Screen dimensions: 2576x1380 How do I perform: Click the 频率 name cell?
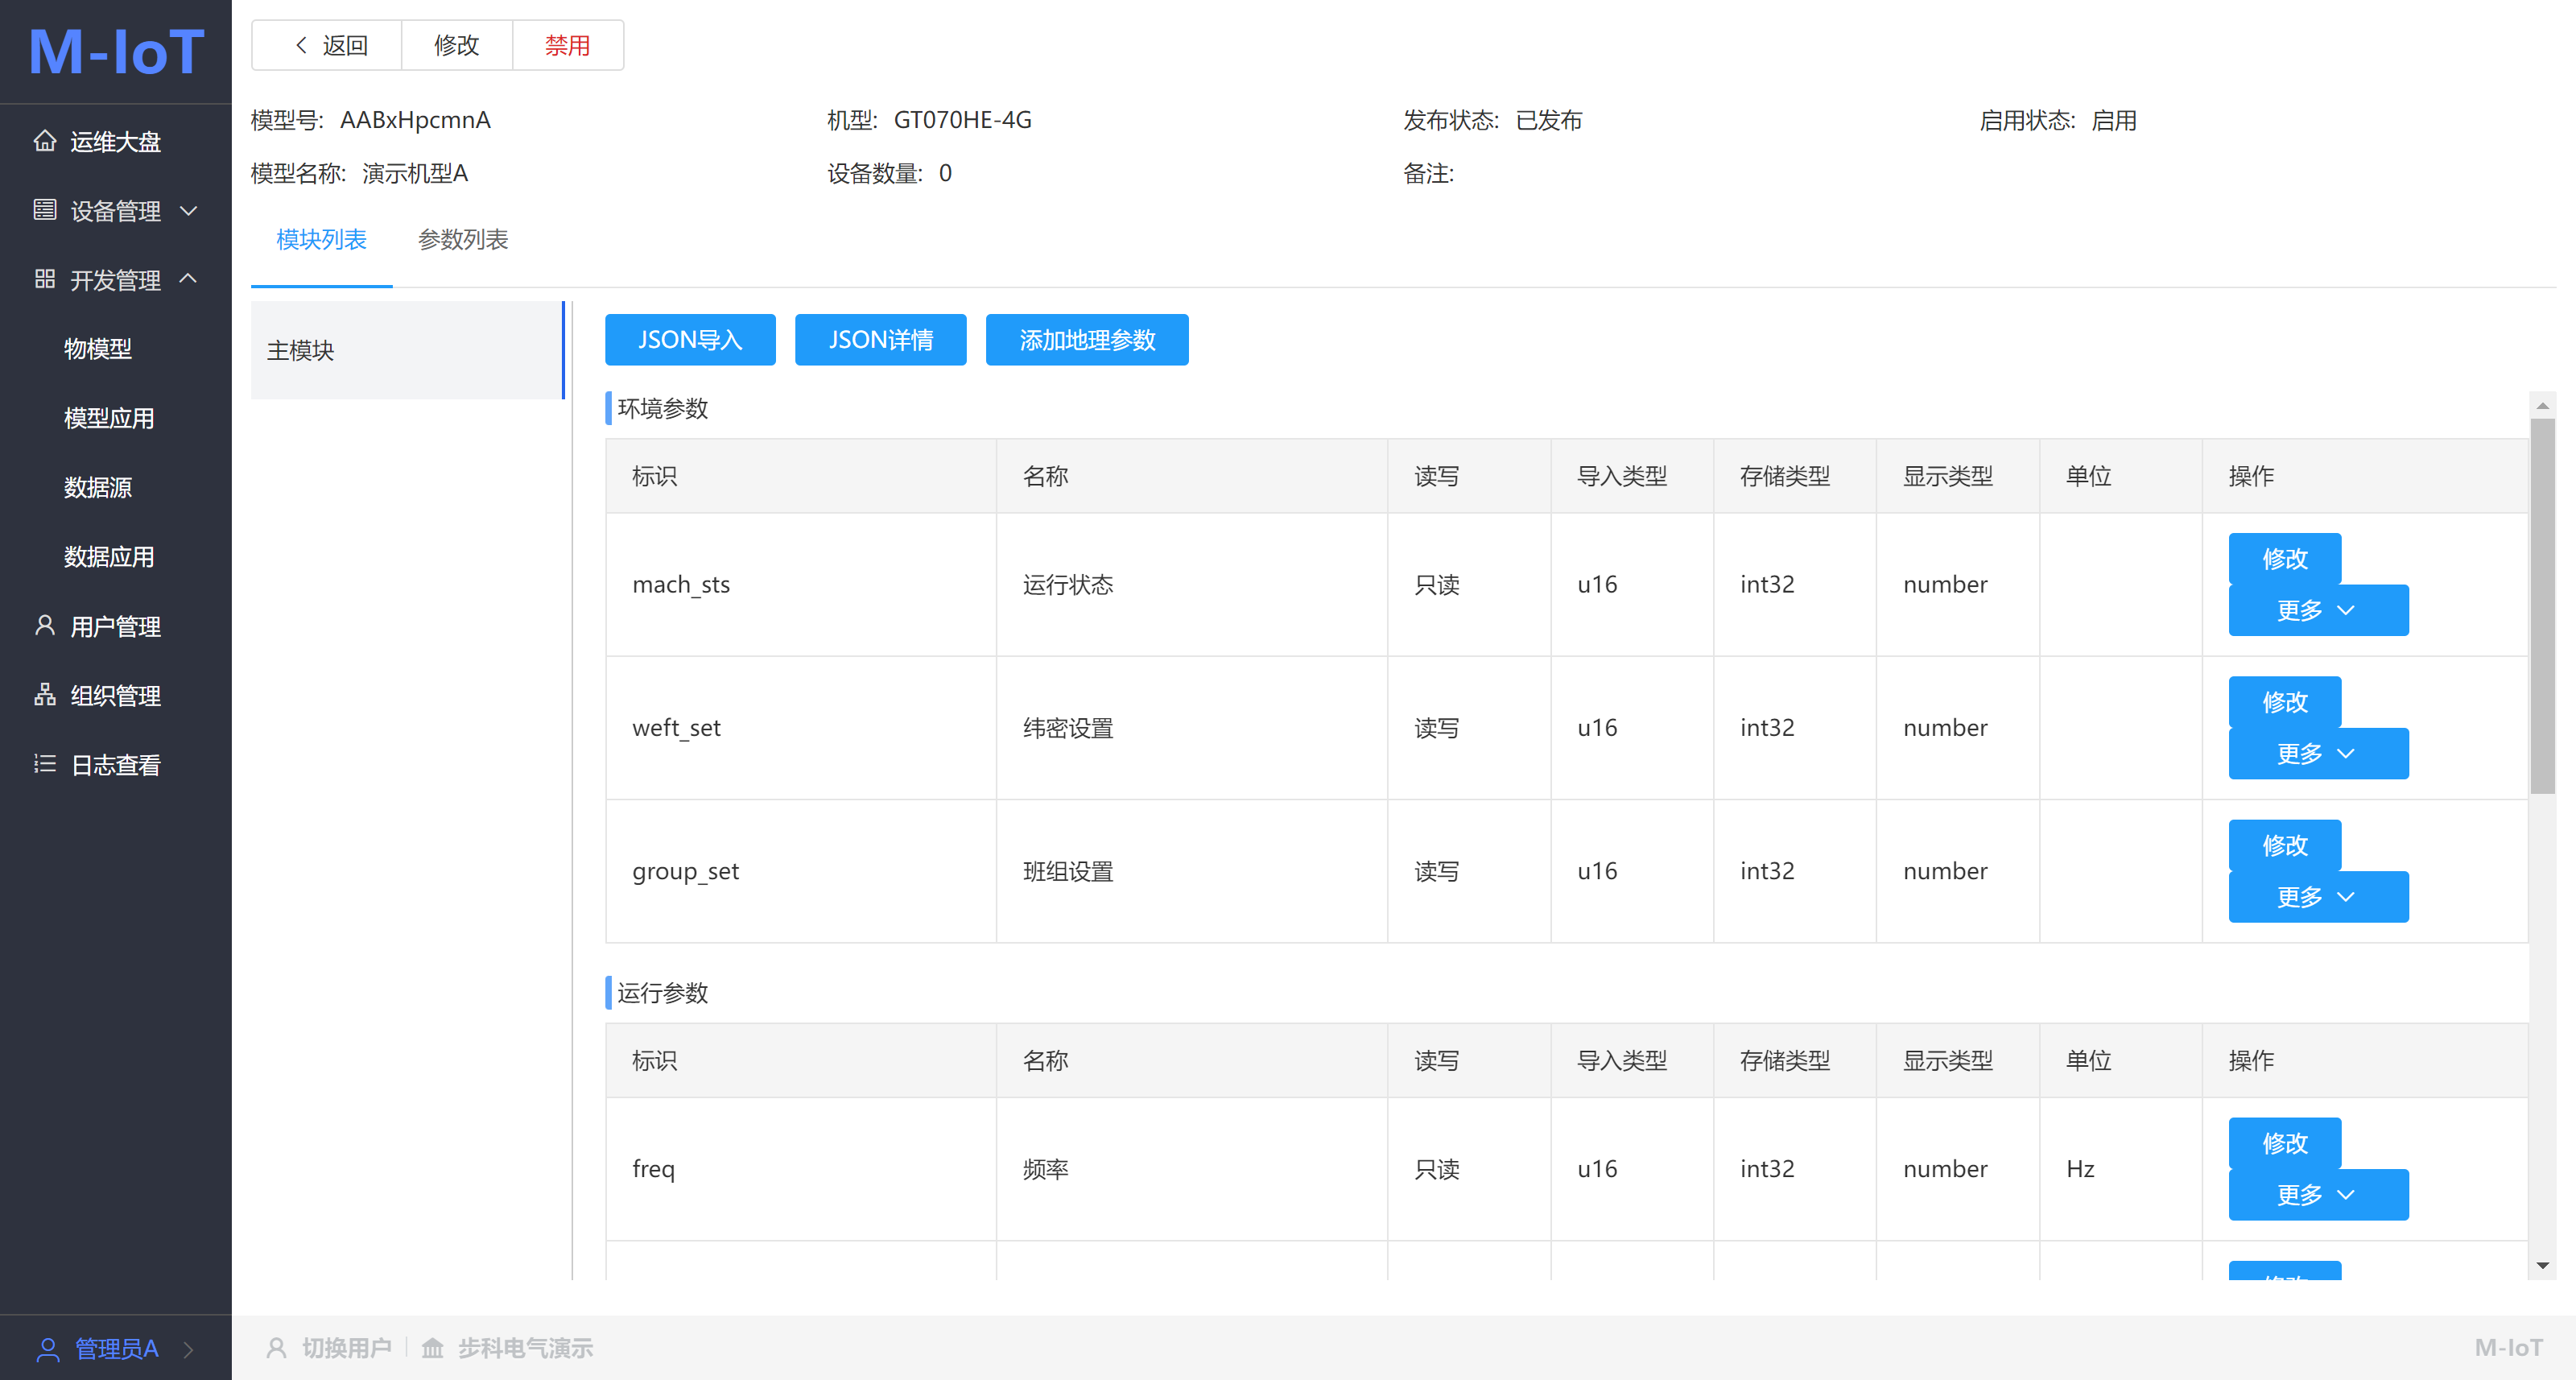1192,1169
